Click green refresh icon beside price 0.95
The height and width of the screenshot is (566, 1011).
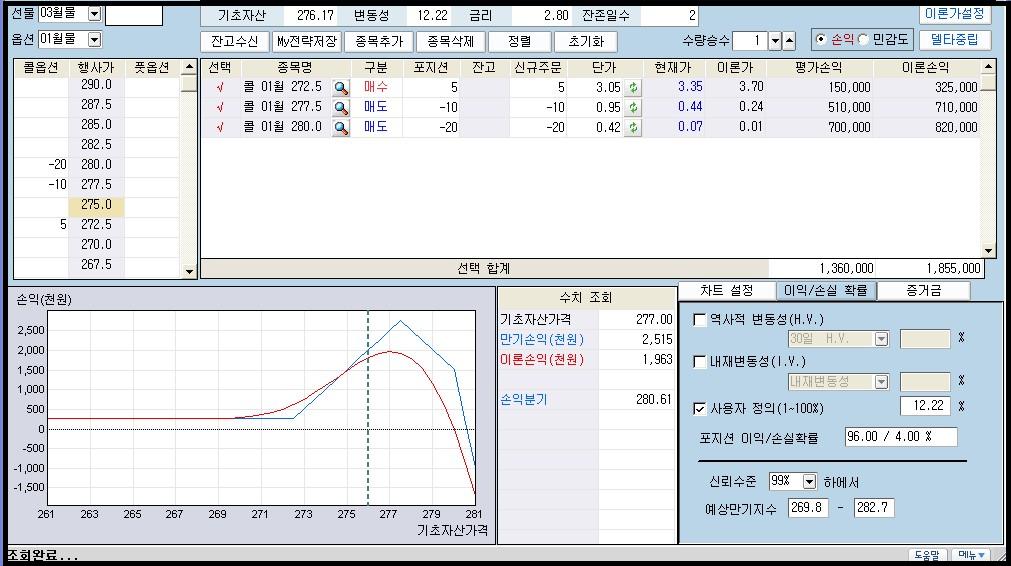click(x=632, y=107)
